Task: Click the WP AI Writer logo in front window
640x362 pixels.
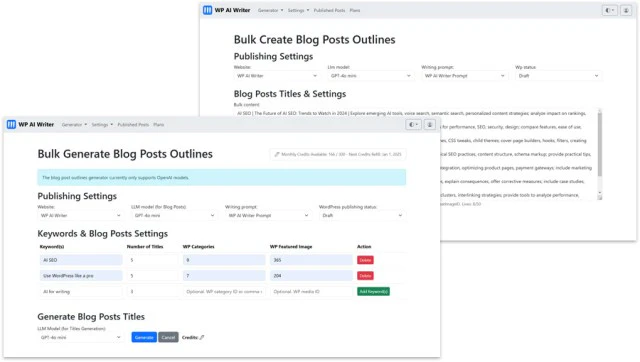Action: 30,124
